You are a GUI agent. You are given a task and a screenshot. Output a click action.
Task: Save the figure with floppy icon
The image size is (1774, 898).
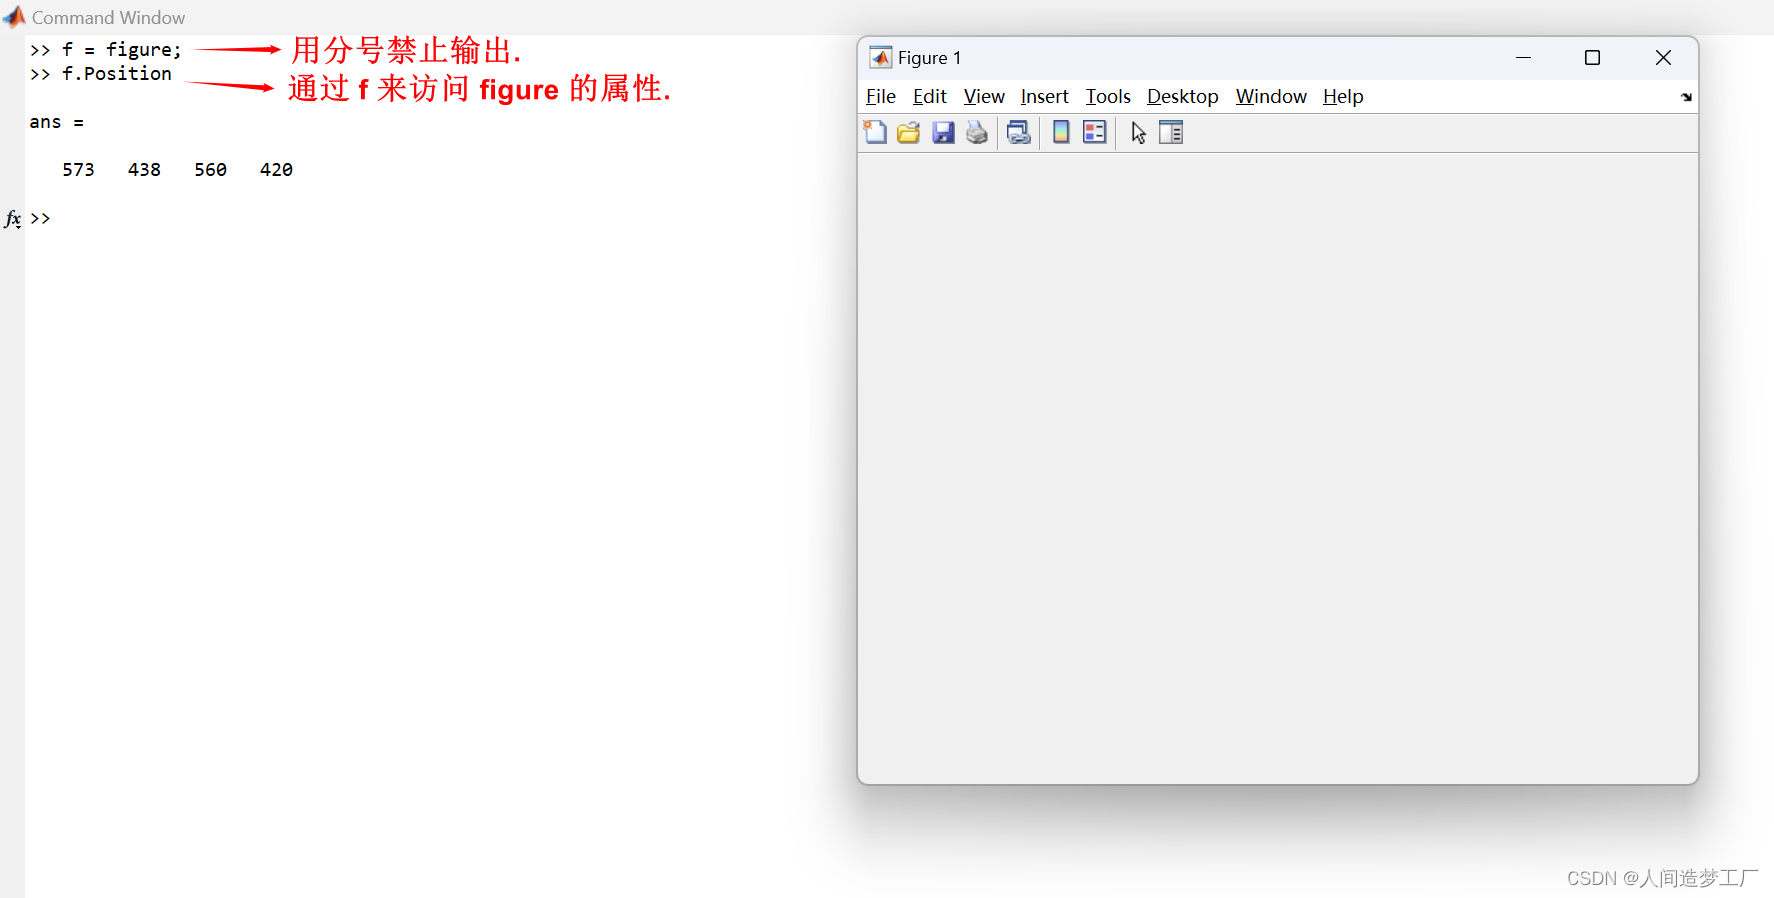(943, 133)
